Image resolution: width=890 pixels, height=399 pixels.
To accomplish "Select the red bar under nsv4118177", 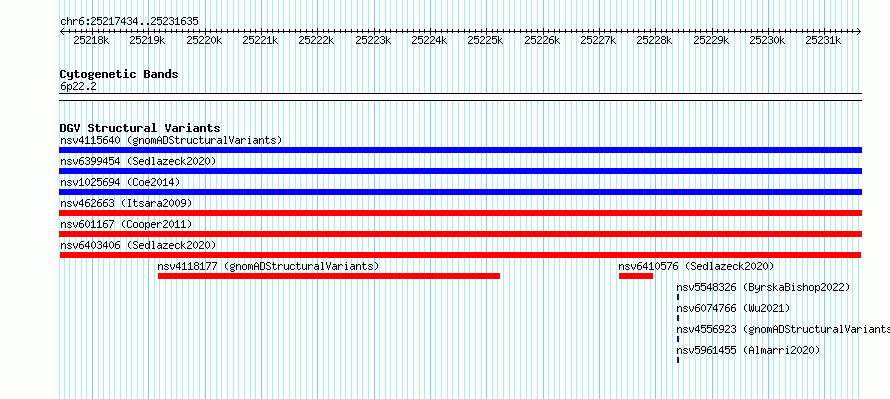I will 329,276.
